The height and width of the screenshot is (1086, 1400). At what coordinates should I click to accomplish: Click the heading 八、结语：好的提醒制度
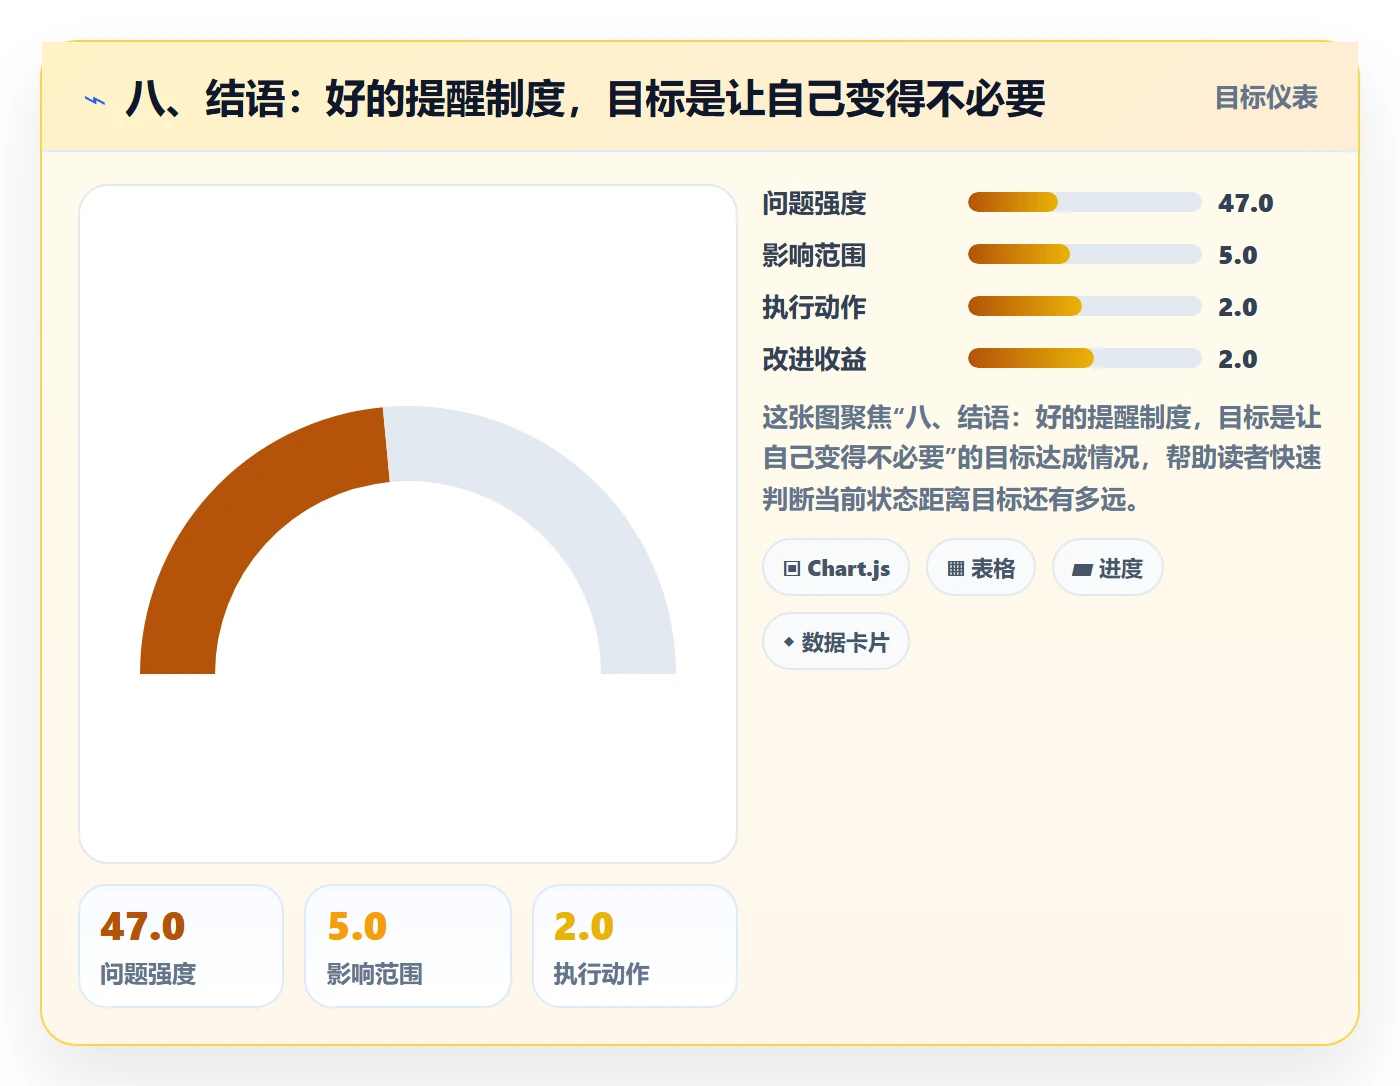pos(585,99)
